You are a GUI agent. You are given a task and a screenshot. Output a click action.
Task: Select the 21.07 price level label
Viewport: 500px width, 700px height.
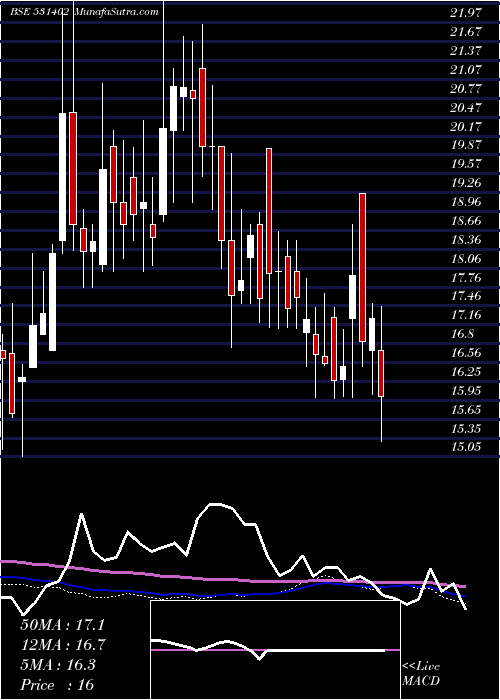(x=466, y=70)
